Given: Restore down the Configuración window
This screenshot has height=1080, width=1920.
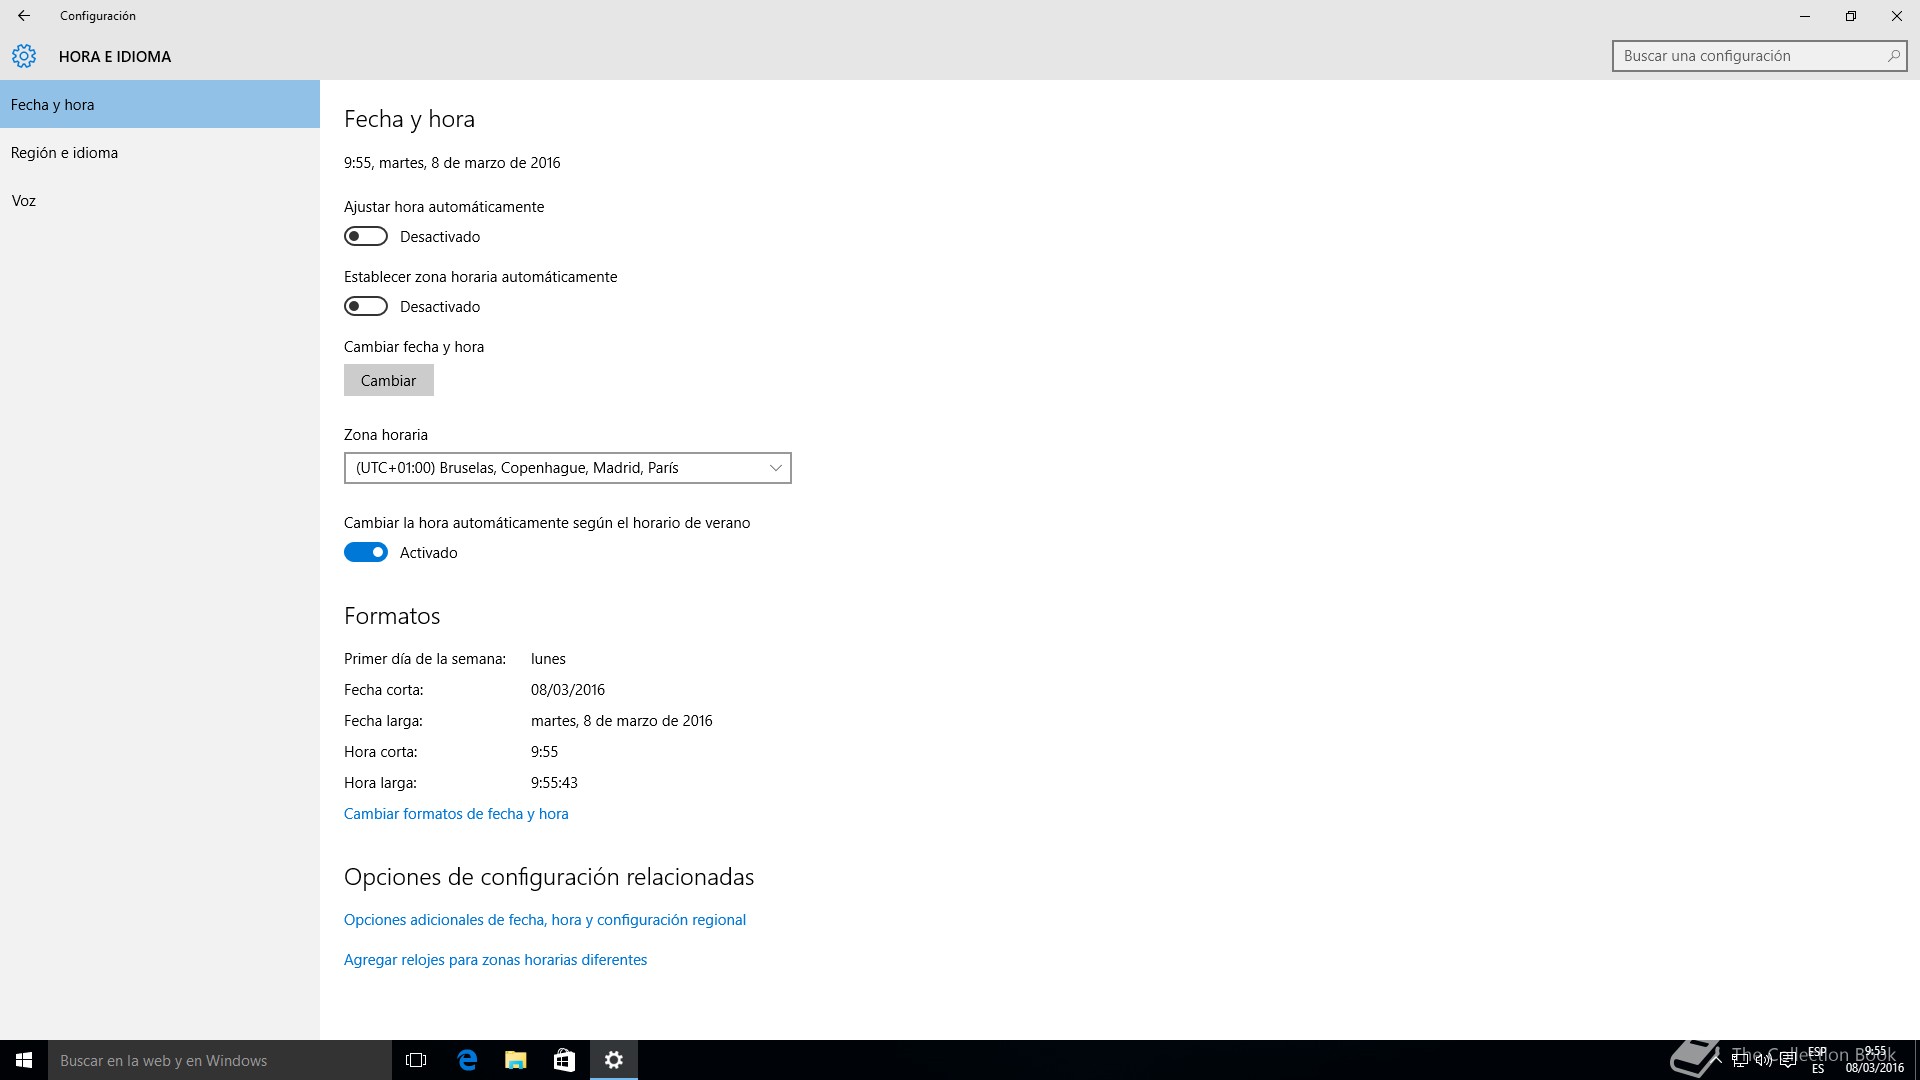Looking at the screenshot, I should click(1851, 16).
